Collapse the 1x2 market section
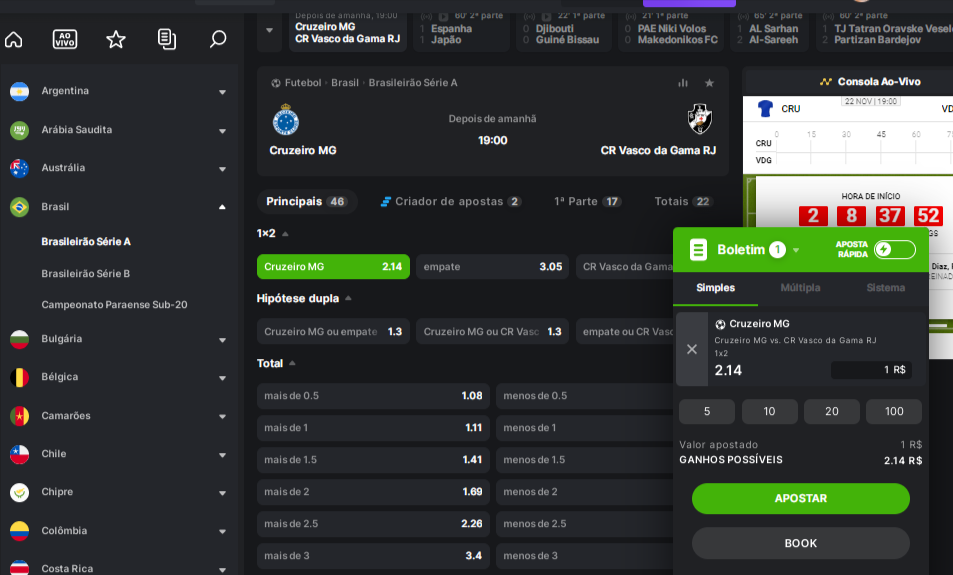953x575 pixels. click(285, 234)
